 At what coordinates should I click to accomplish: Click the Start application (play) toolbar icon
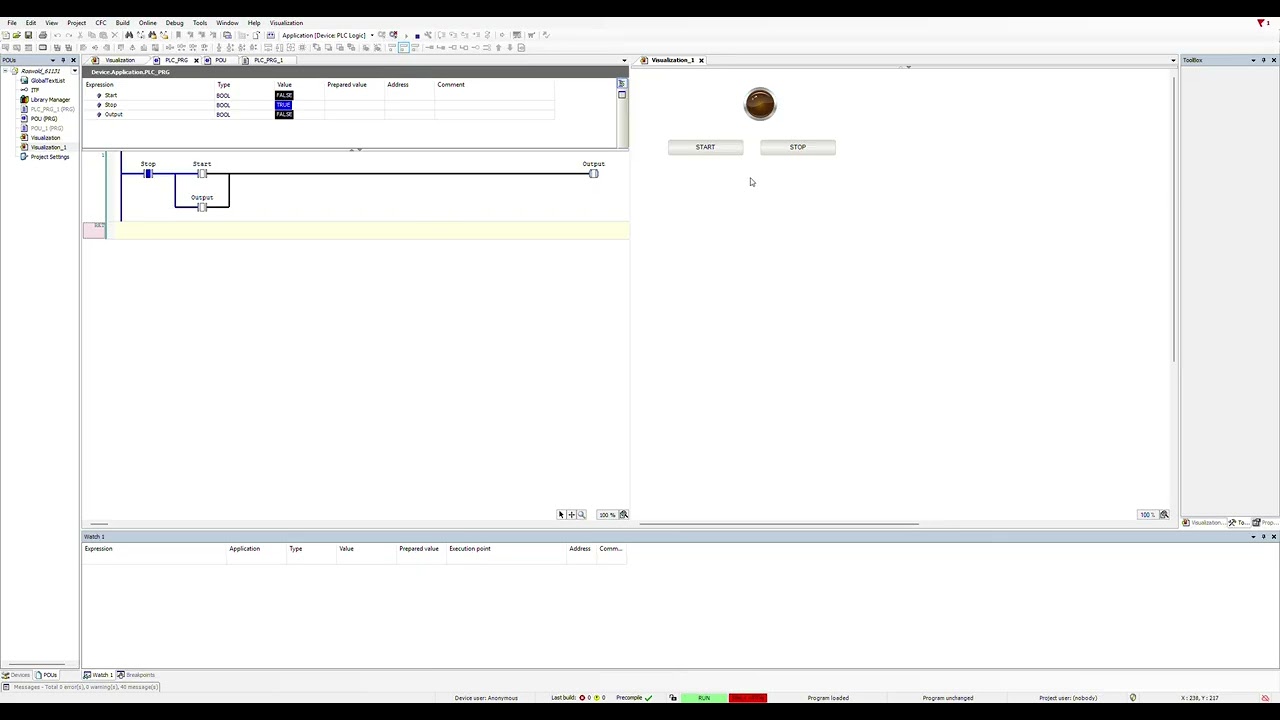click(x=405, y=35)
